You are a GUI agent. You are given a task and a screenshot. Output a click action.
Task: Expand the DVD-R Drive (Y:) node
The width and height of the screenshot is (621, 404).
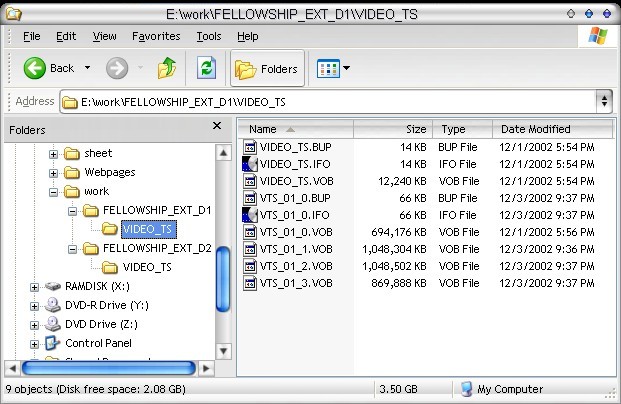click(x=34, y=306)
